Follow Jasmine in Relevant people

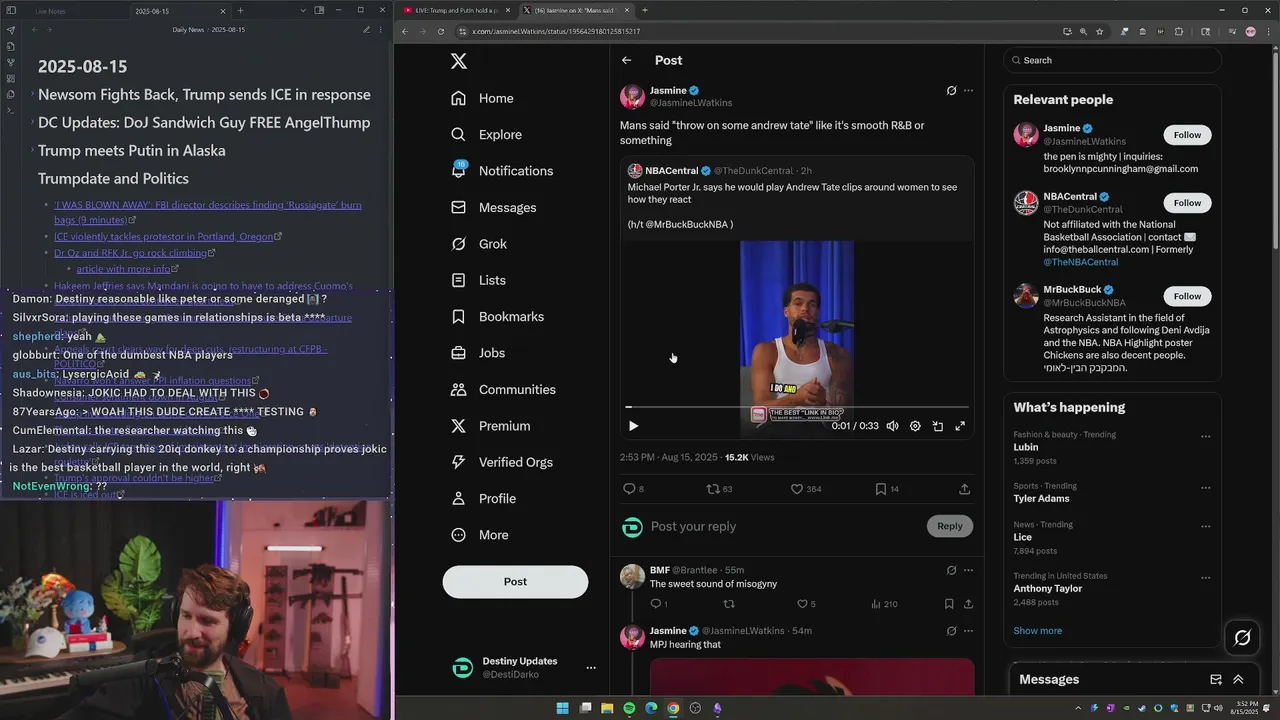point(1187,135)
